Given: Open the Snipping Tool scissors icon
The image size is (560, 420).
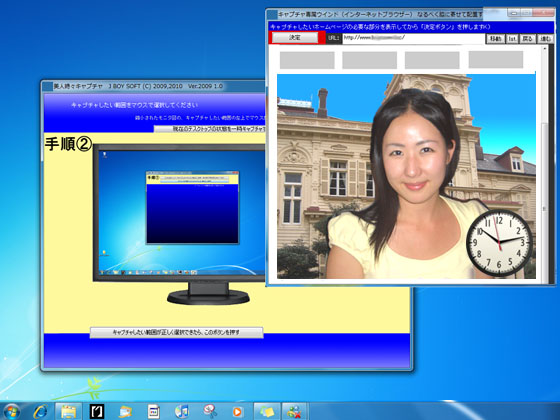Looking at the screenshot, I should pos(210,411).
